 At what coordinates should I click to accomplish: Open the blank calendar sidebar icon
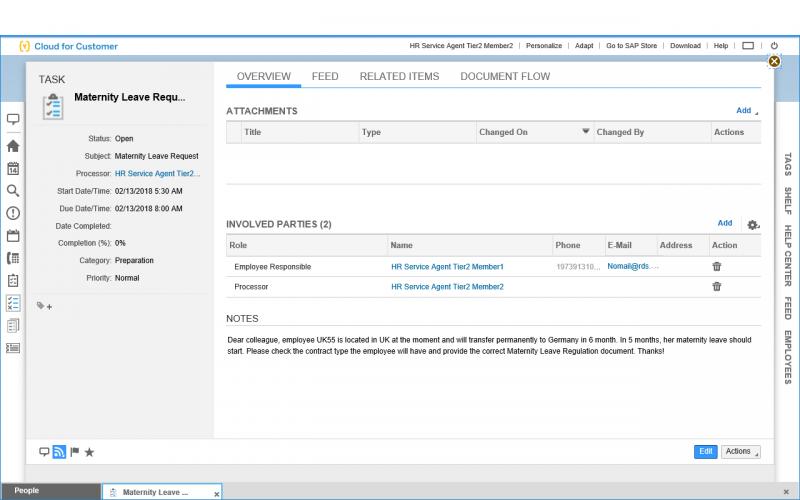[13, 236]
